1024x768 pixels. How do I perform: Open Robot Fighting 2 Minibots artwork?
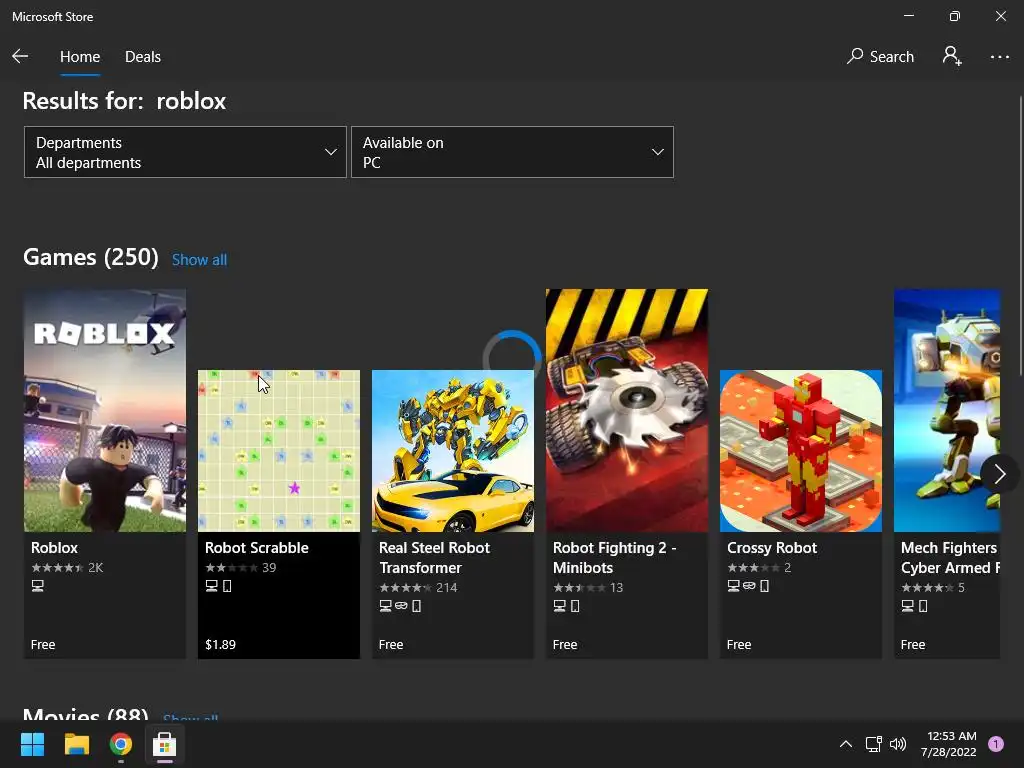(627, 410)
